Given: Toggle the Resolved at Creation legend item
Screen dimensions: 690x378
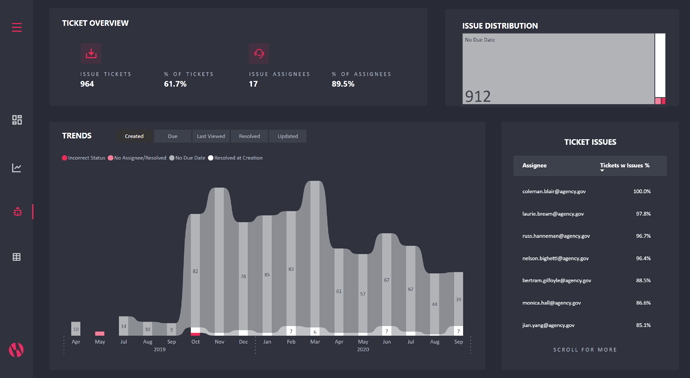Looking at the screenshot, I should [x=235, y=158].
